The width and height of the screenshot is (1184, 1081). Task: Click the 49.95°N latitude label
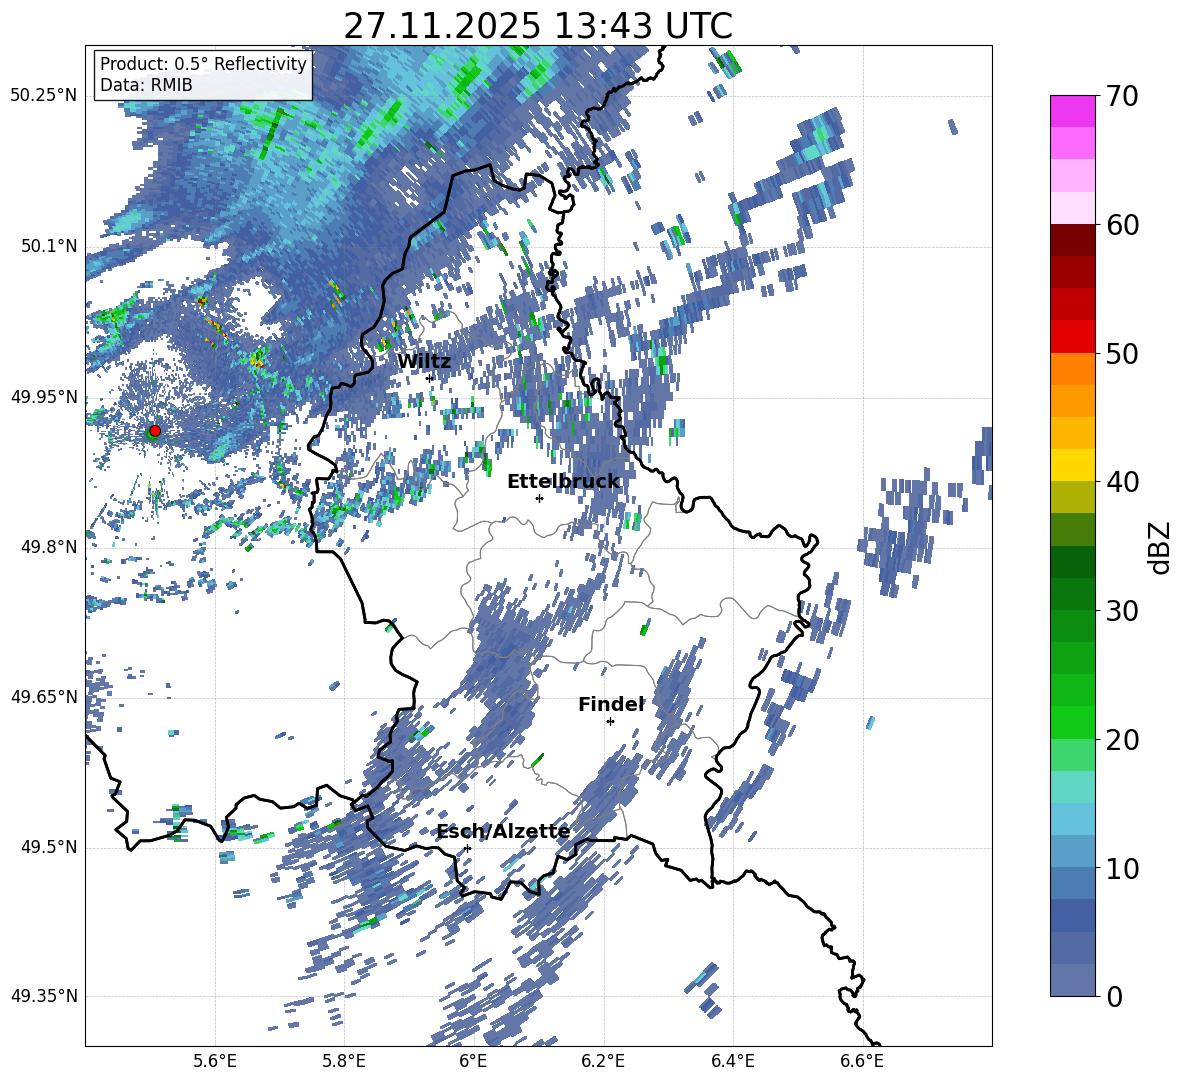44,396
